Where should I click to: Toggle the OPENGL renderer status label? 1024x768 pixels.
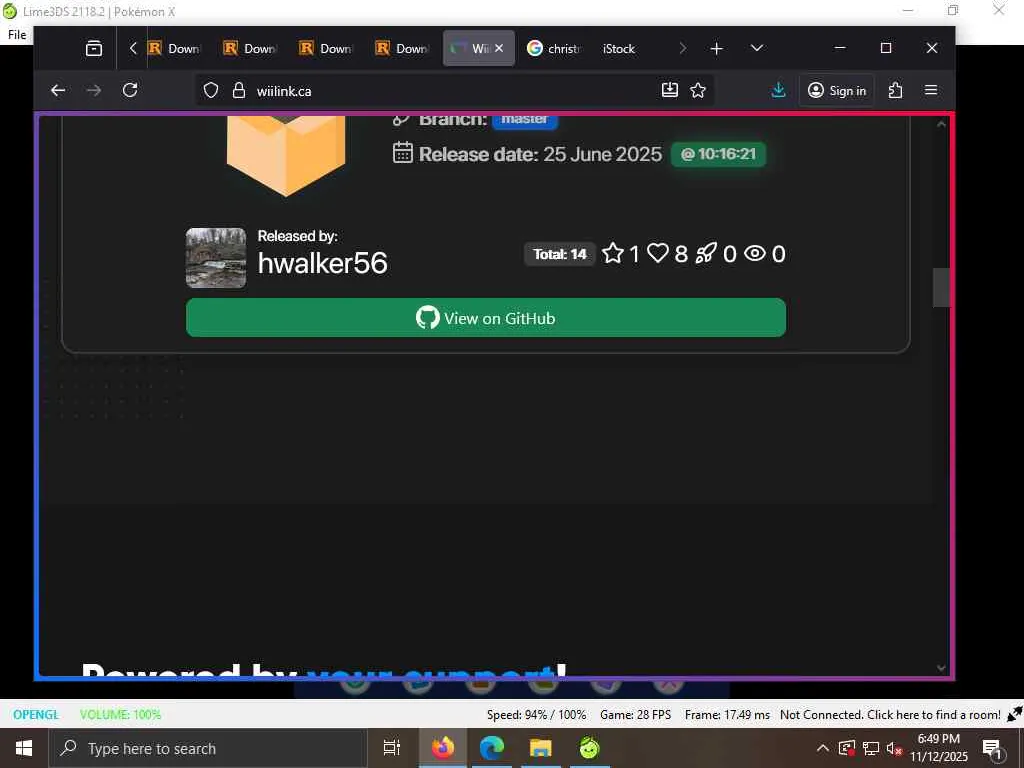point(36,714)
